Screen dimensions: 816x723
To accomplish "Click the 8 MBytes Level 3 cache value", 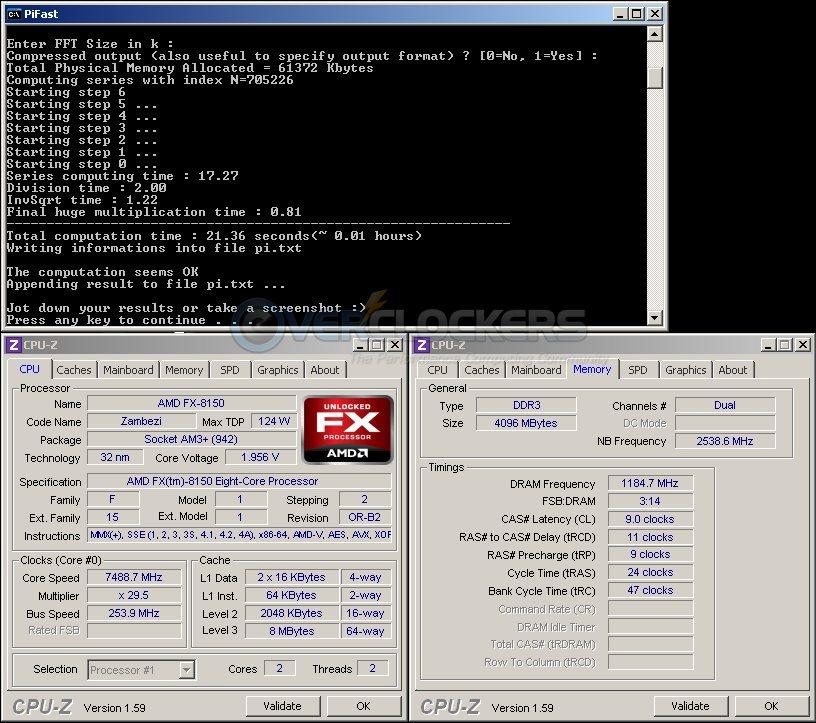I will (291, 631).
